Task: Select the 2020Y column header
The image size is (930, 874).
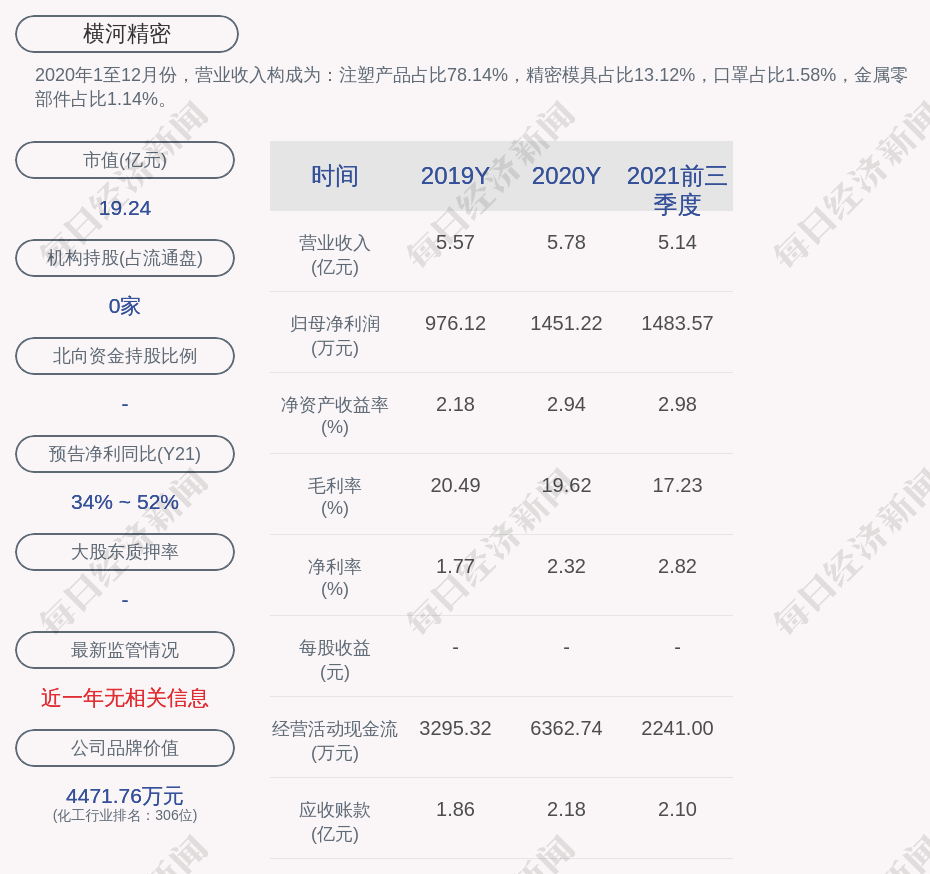Action: (566, 176)
